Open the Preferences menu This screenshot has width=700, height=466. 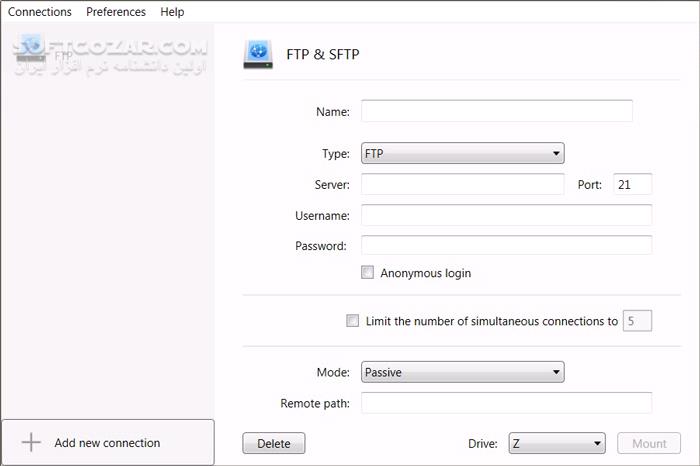116,12
